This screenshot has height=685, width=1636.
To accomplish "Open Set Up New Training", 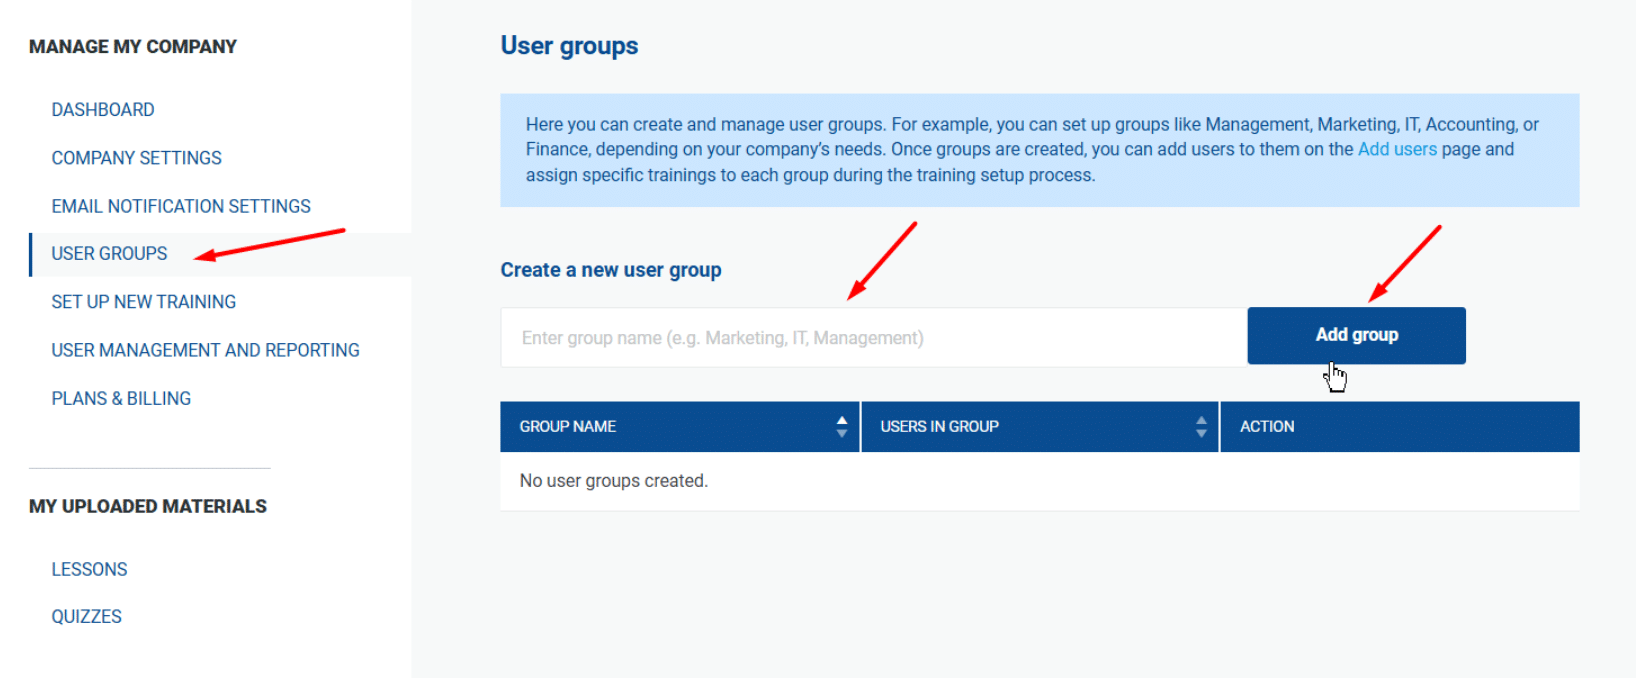I will (x=144, y=302).
